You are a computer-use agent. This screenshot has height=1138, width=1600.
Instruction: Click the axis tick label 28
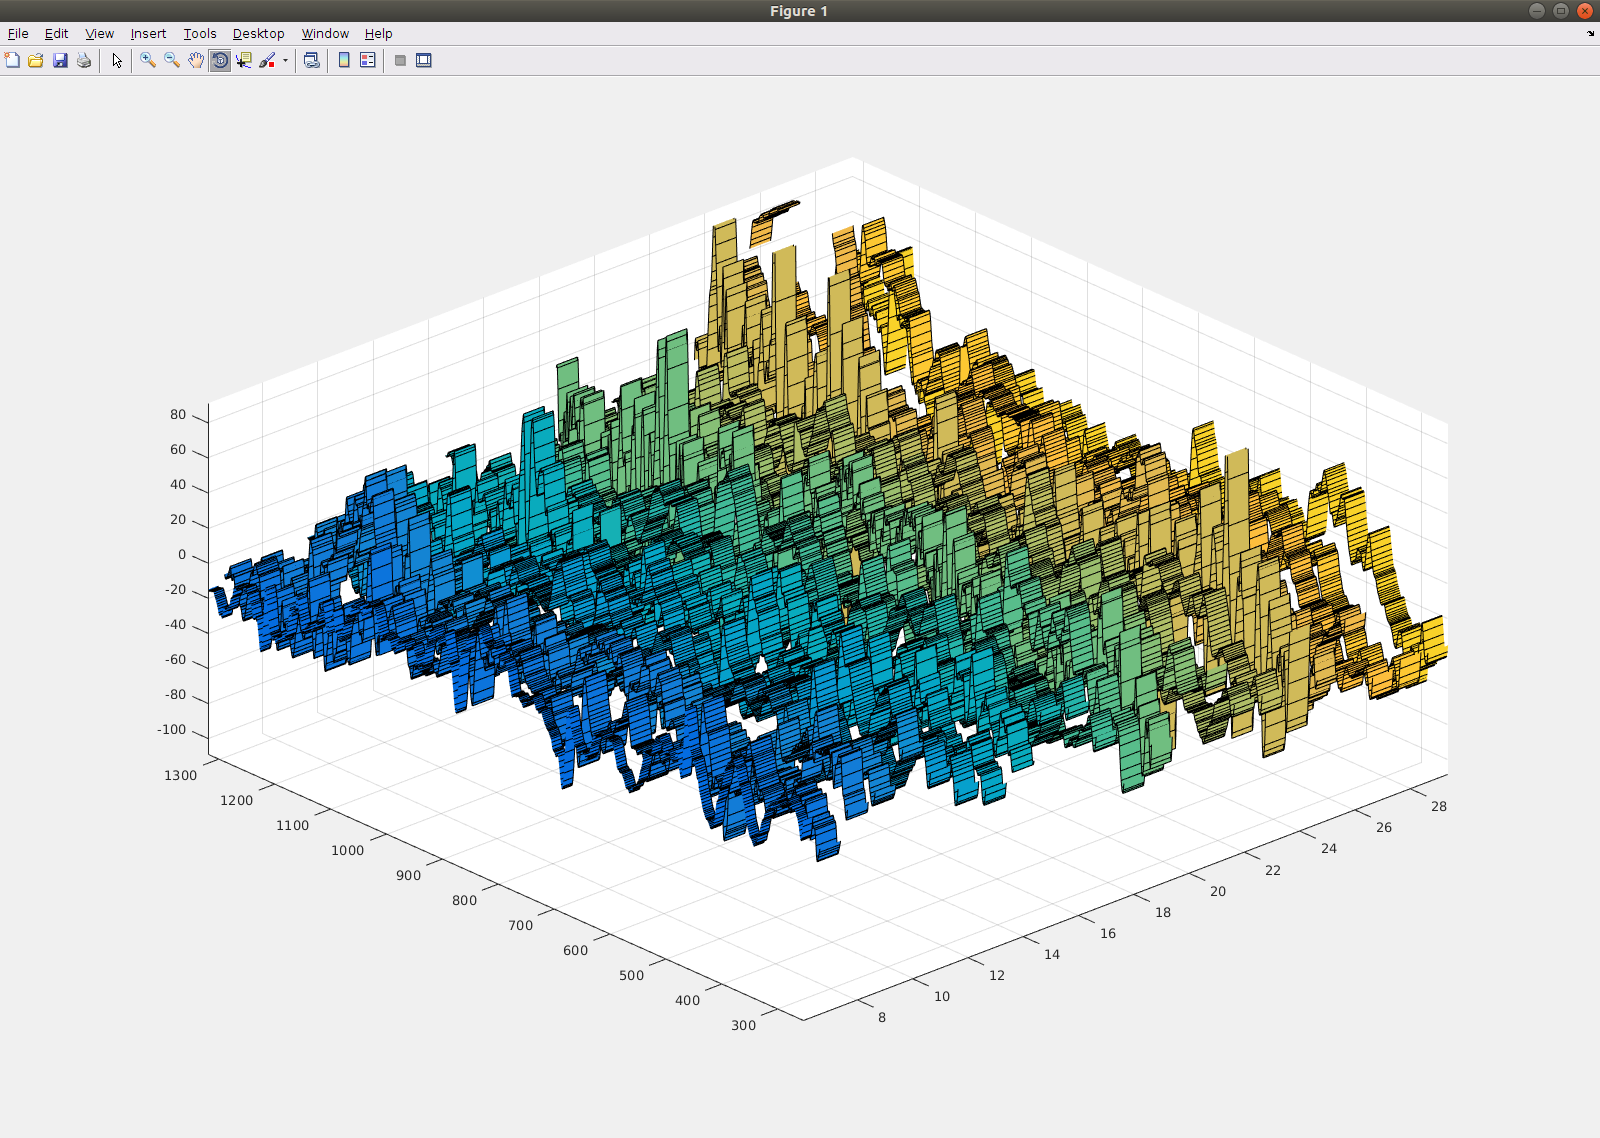1439,806
